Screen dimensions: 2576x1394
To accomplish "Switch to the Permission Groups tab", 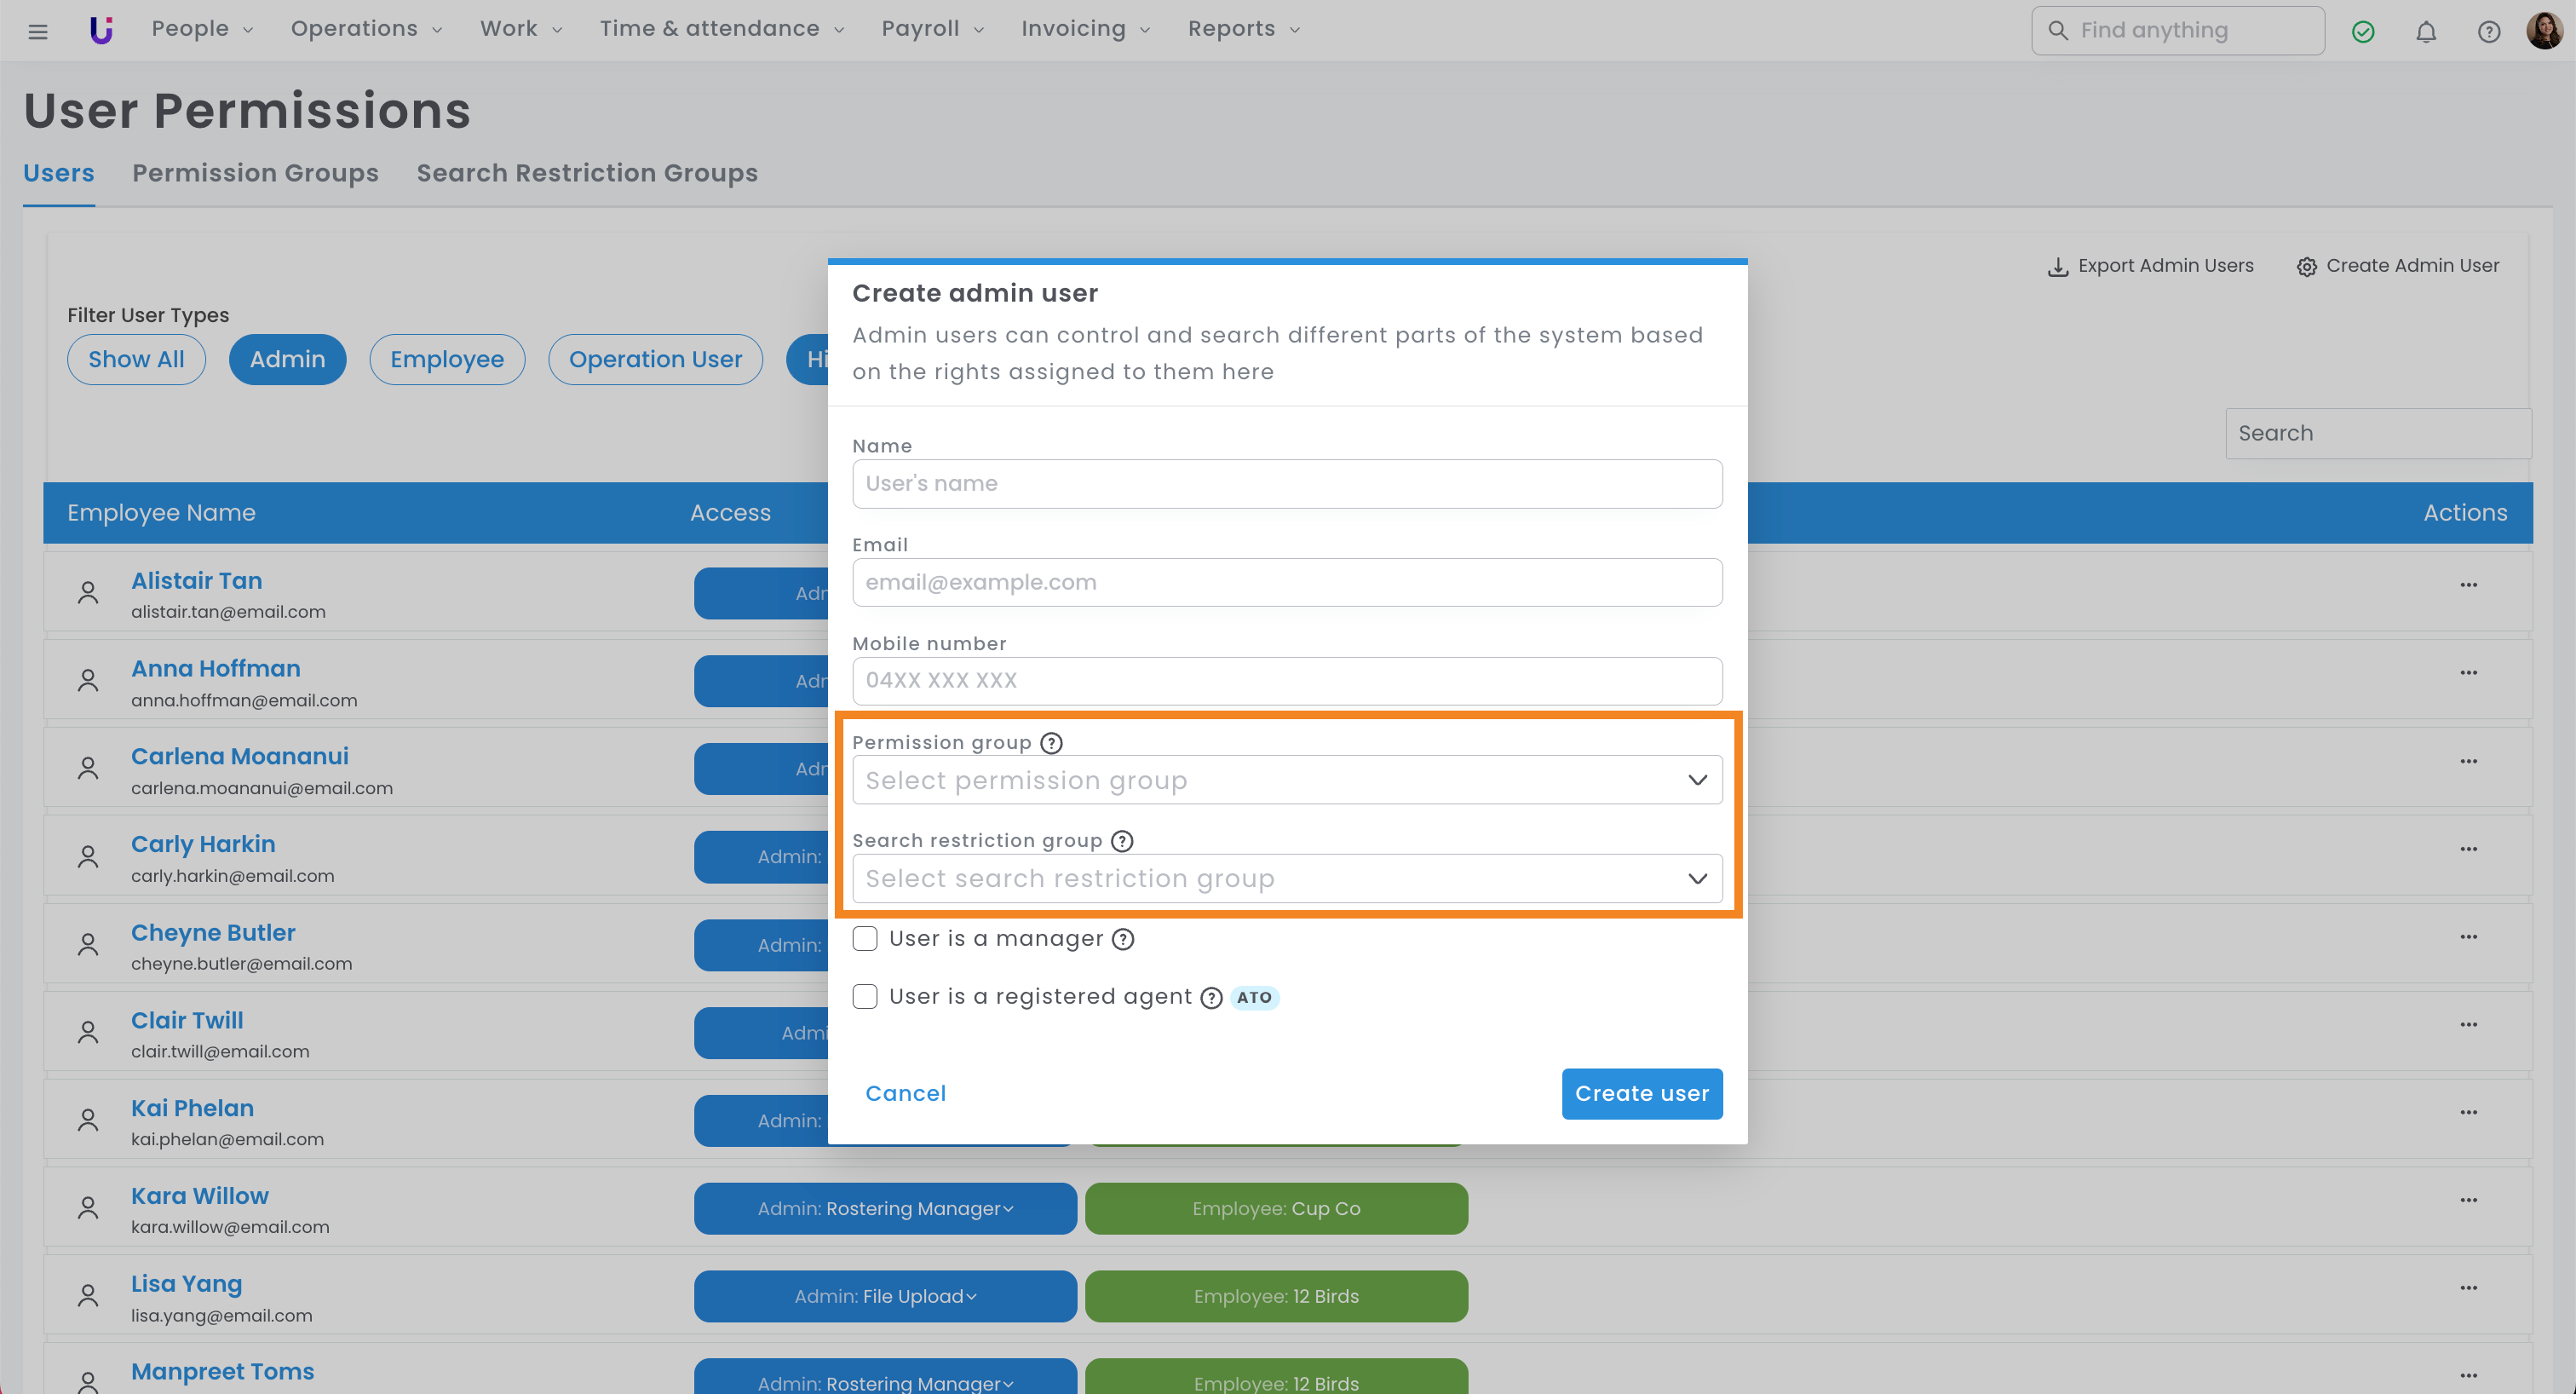I will 255,173.
